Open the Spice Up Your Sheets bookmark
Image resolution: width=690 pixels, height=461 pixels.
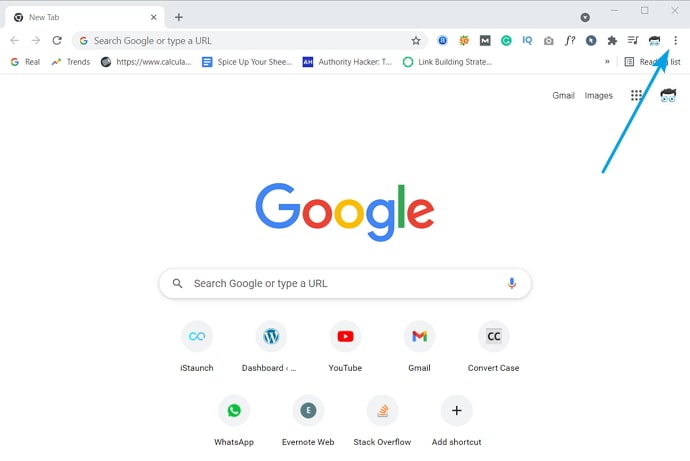(247, 62)
